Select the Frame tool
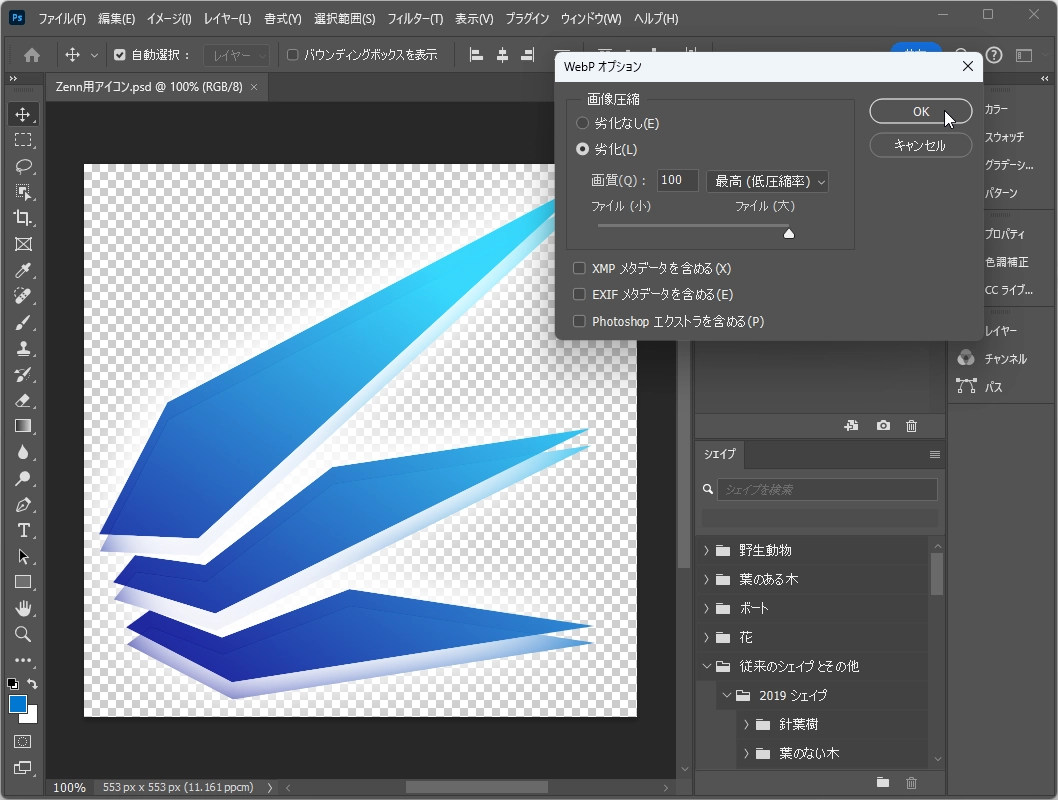Screen dimensions: 1058x800 [x=23, y=244]
